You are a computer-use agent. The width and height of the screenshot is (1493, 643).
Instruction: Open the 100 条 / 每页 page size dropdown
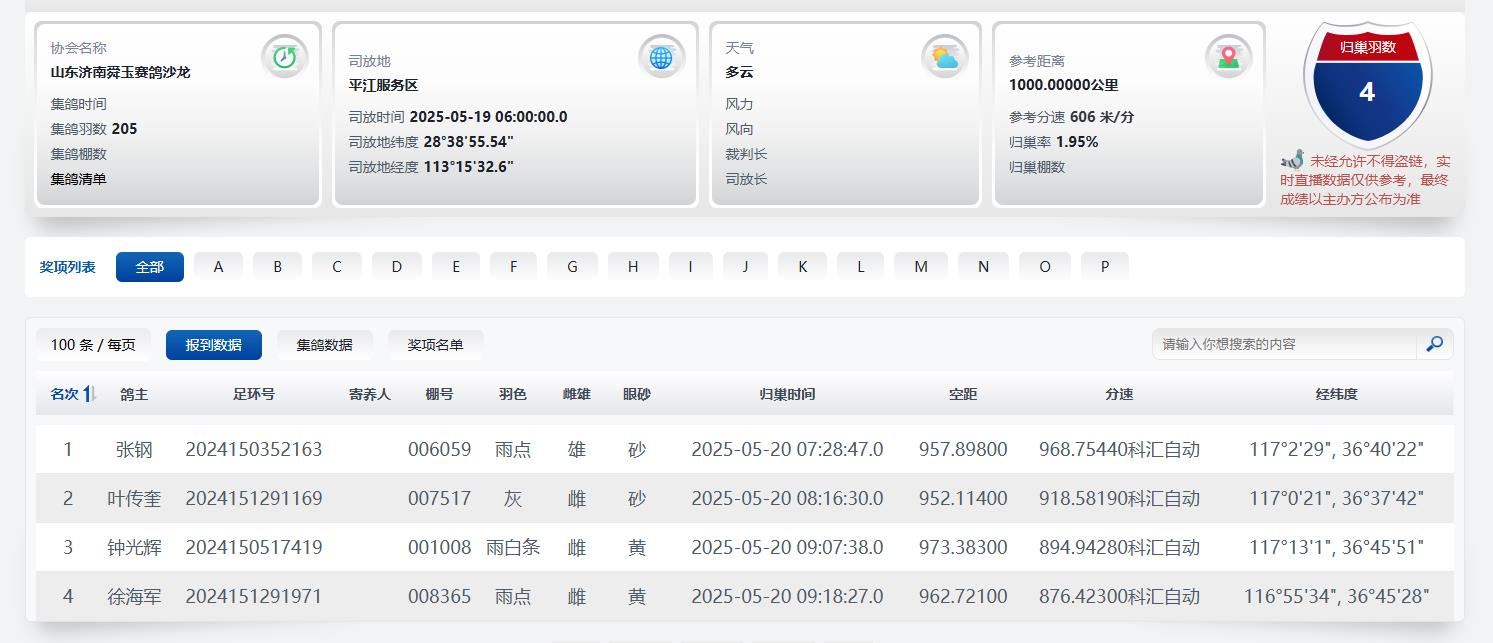click(93, 345)
